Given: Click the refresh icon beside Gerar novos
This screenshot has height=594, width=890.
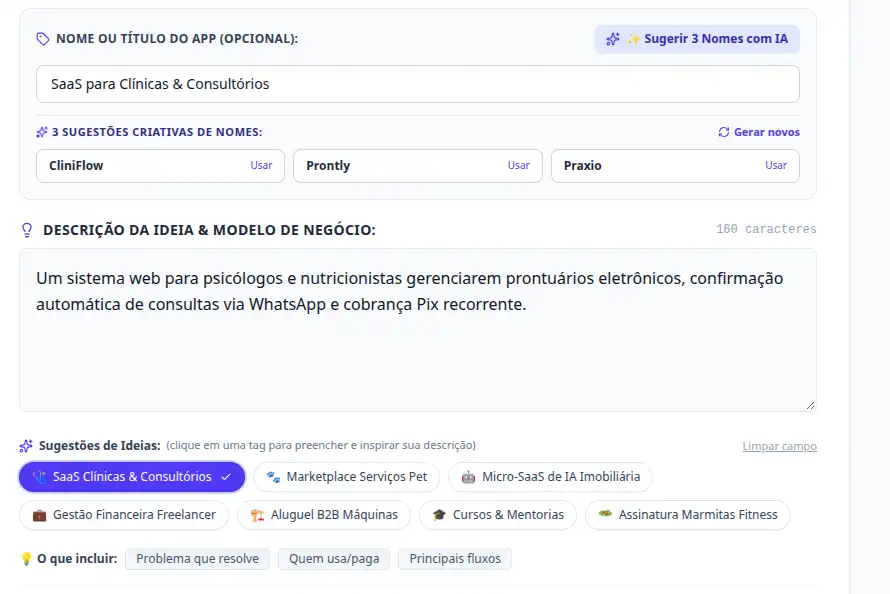Looking at the screenshot, I should coord(724,132).
